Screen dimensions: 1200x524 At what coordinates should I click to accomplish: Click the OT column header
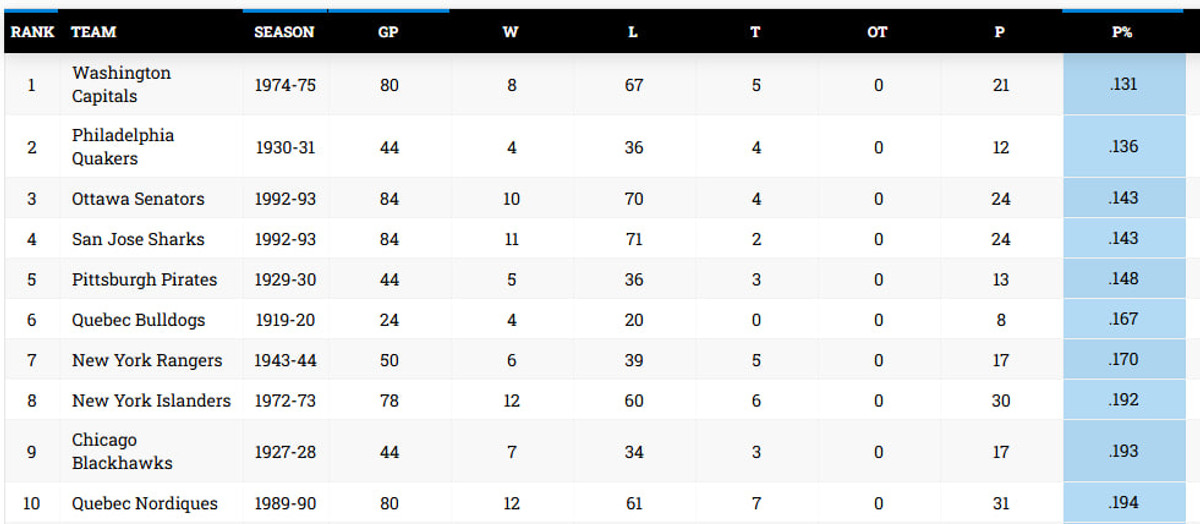tap(877, 32)
